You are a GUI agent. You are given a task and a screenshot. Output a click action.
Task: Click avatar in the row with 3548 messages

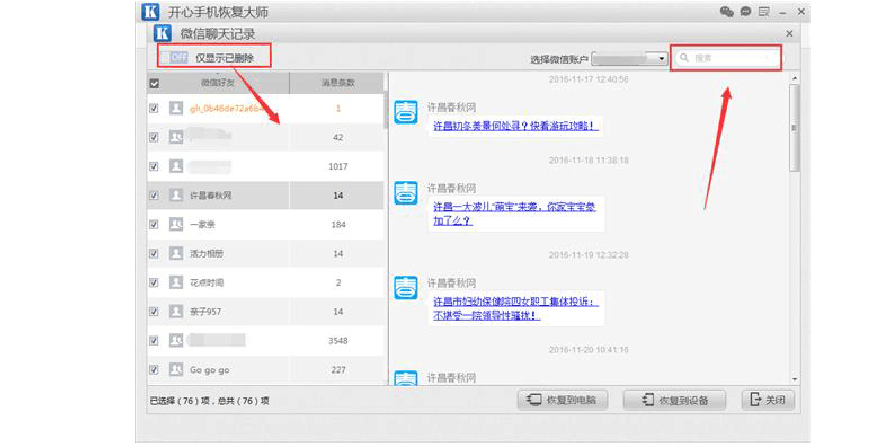(x=175, y=341)
